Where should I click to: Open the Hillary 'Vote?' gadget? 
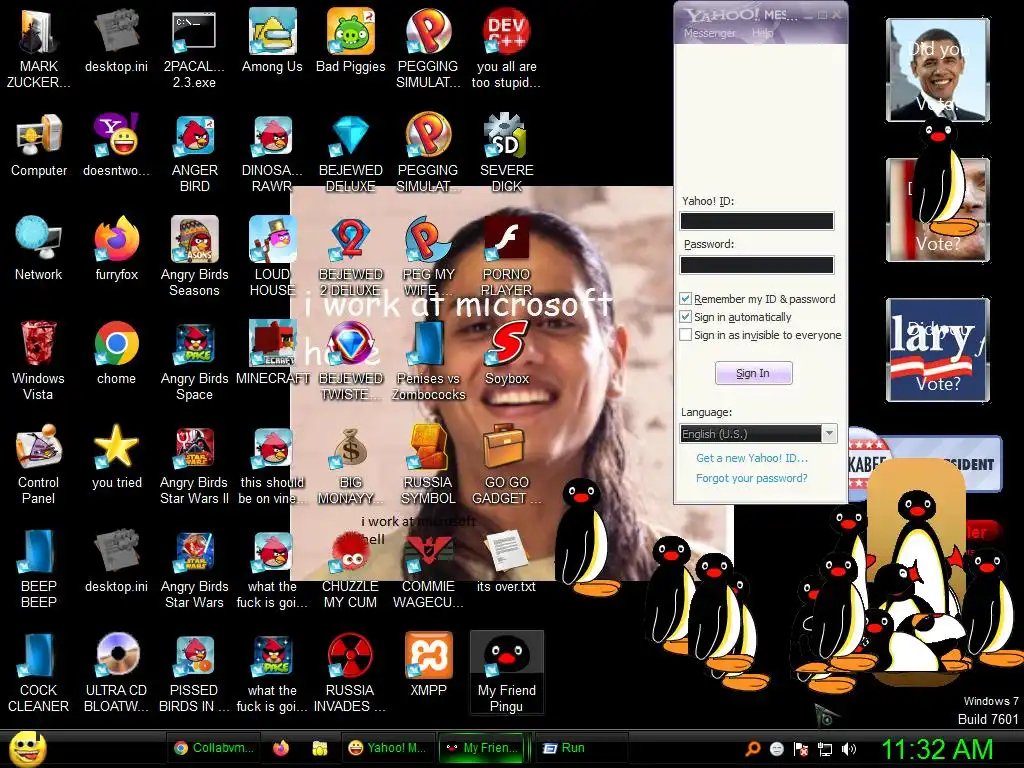point(938,349)
